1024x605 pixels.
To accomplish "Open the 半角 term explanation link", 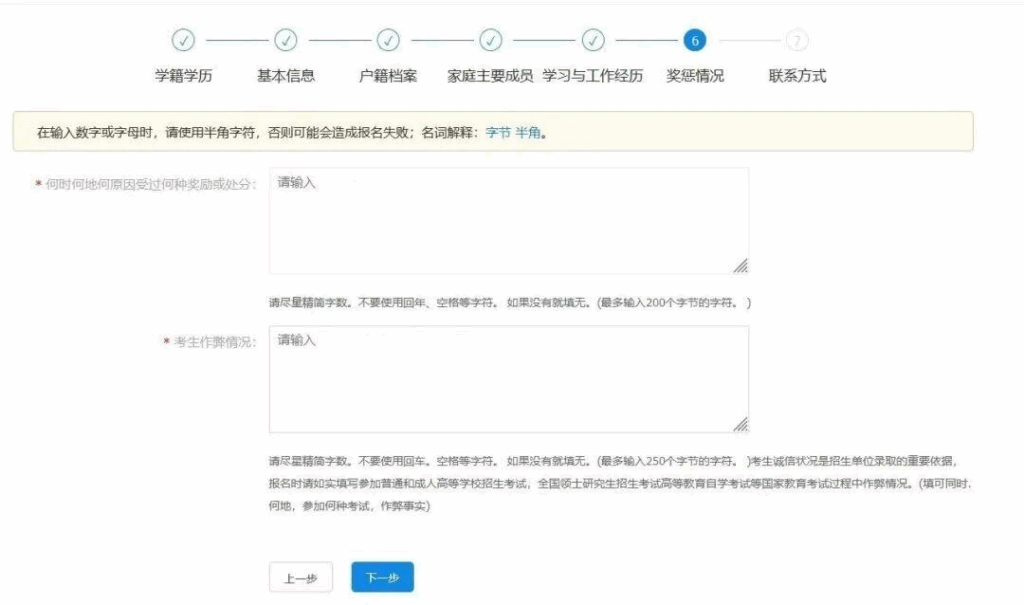I will tap(528, 132).
